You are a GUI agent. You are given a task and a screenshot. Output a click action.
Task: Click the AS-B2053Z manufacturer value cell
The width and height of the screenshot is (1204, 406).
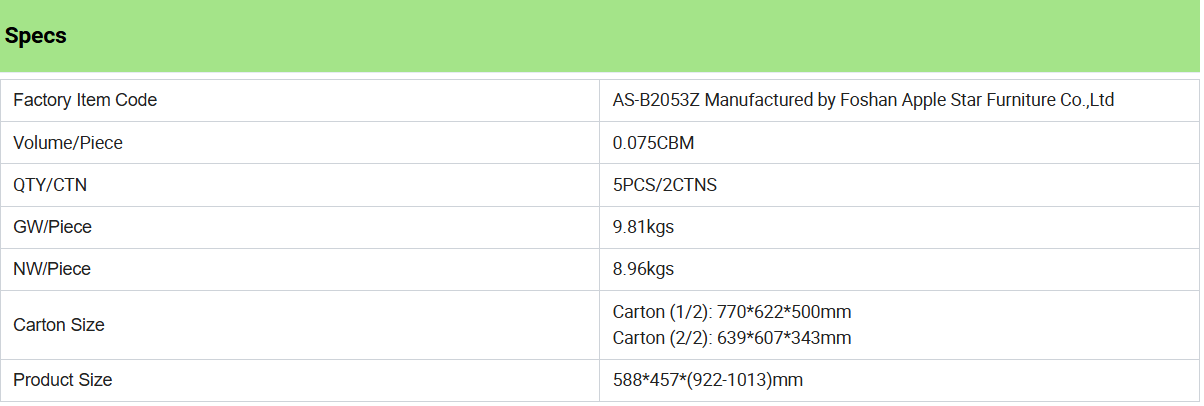click(900, 101)
